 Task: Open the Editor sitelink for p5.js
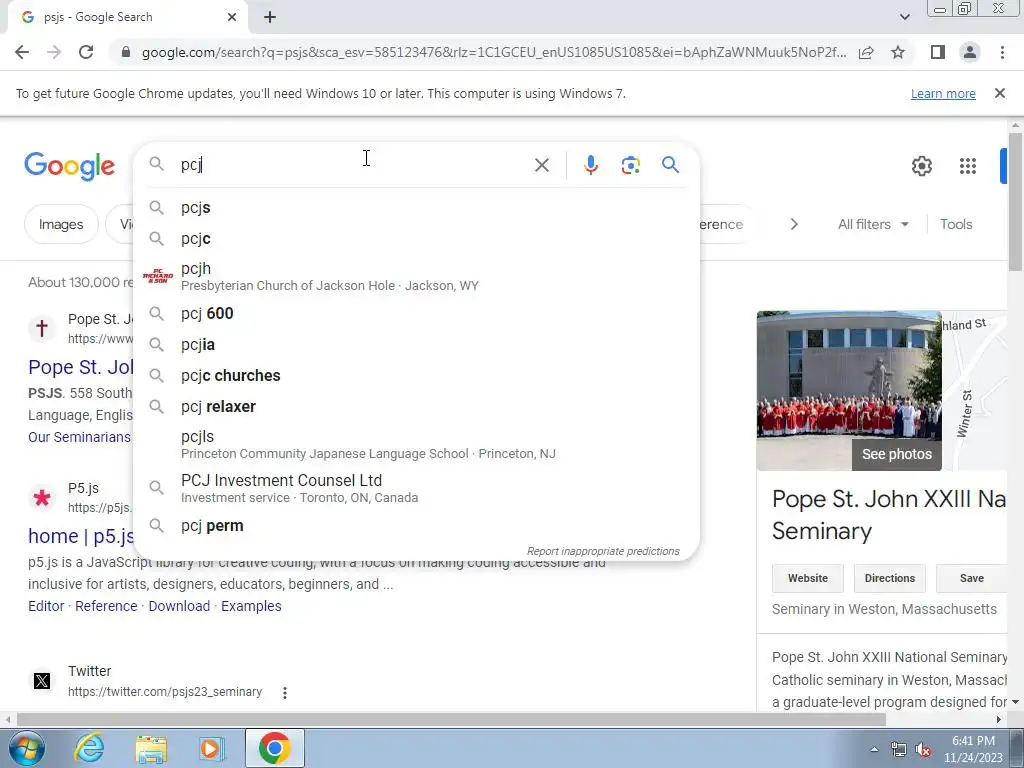click(x=46, y=606)
